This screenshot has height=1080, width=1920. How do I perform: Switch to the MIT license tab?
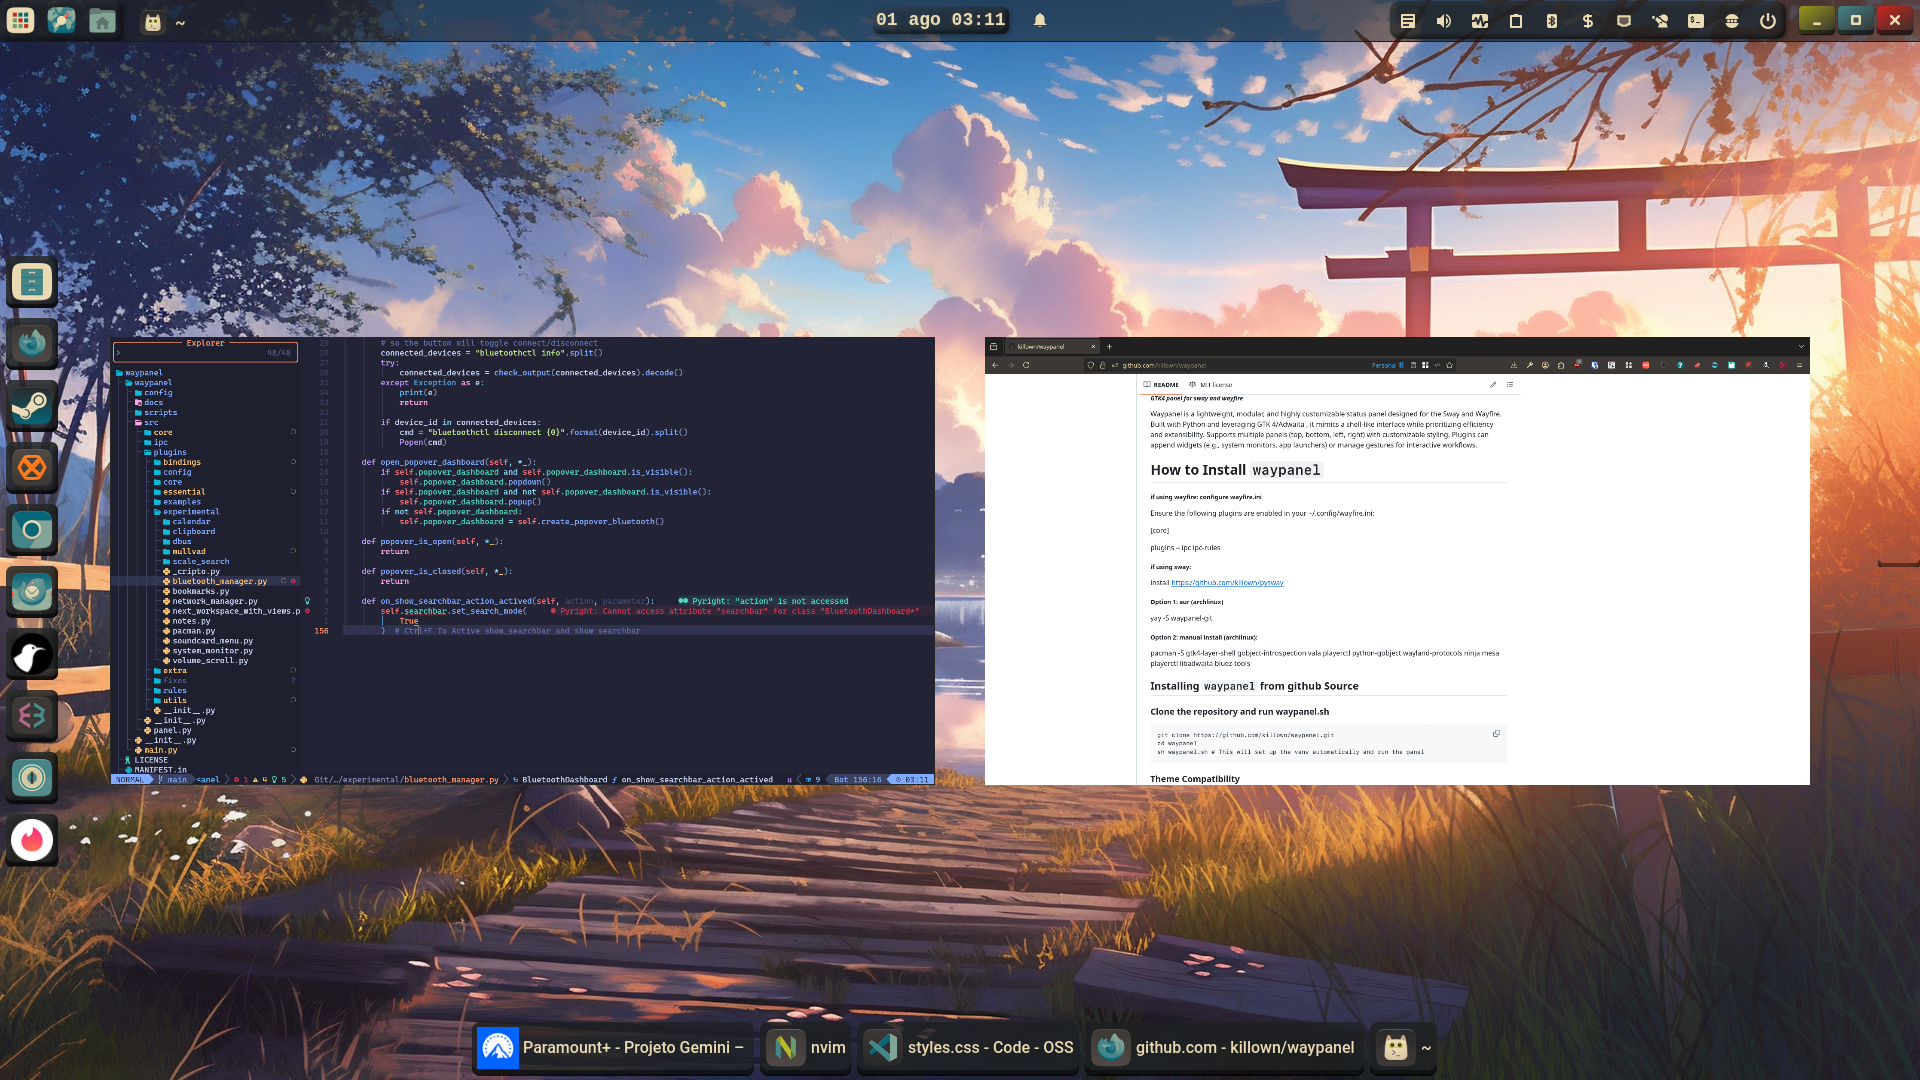pyautogui.click(x=1216, y=384)
